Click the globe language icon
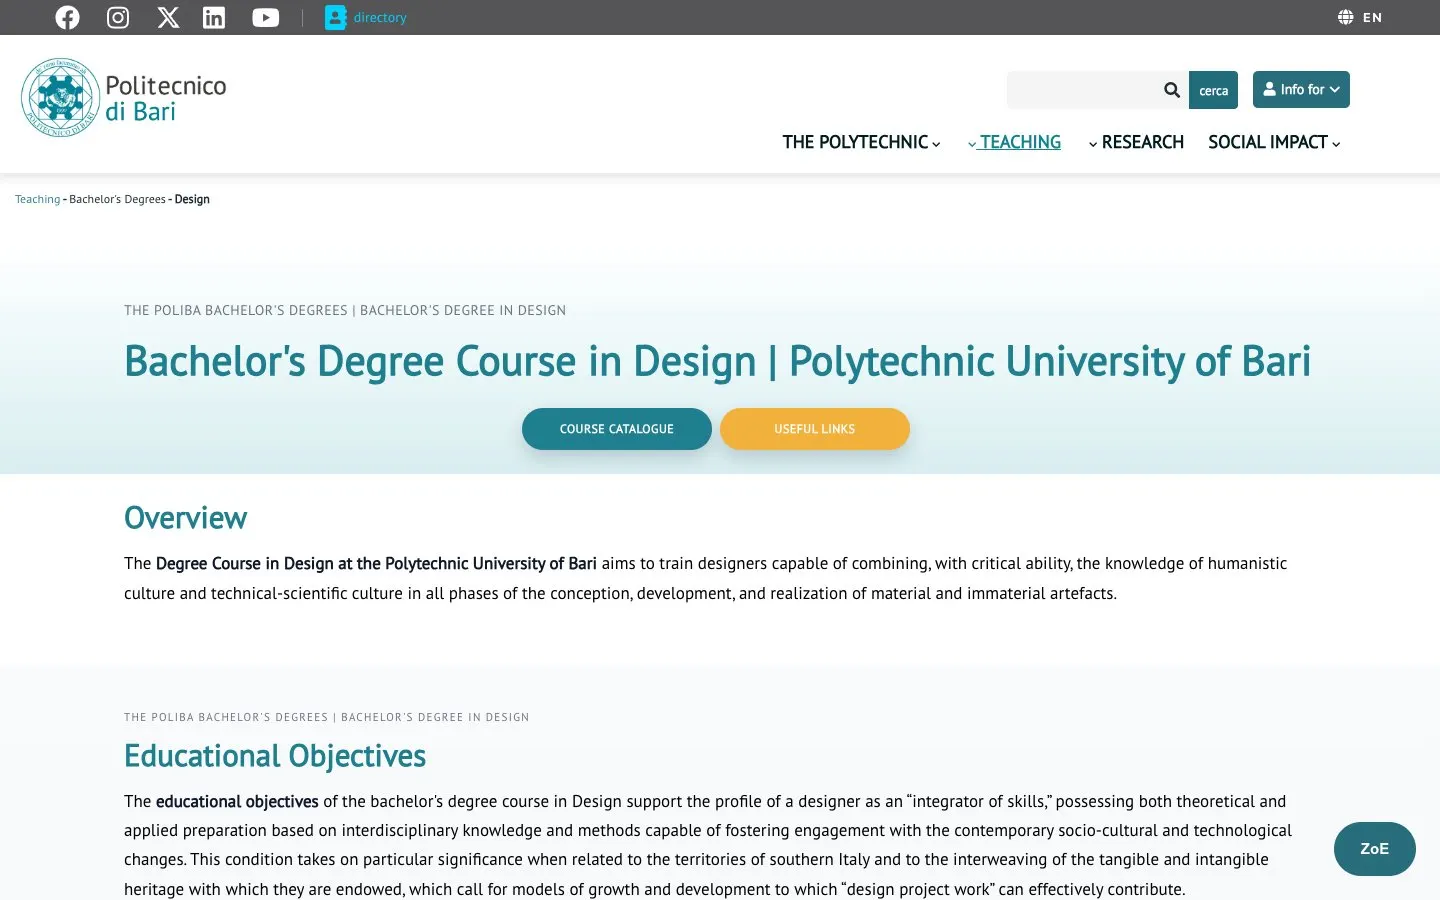Image resolution: width=1440 pixels, height=900 pixels. point(1346,17)
